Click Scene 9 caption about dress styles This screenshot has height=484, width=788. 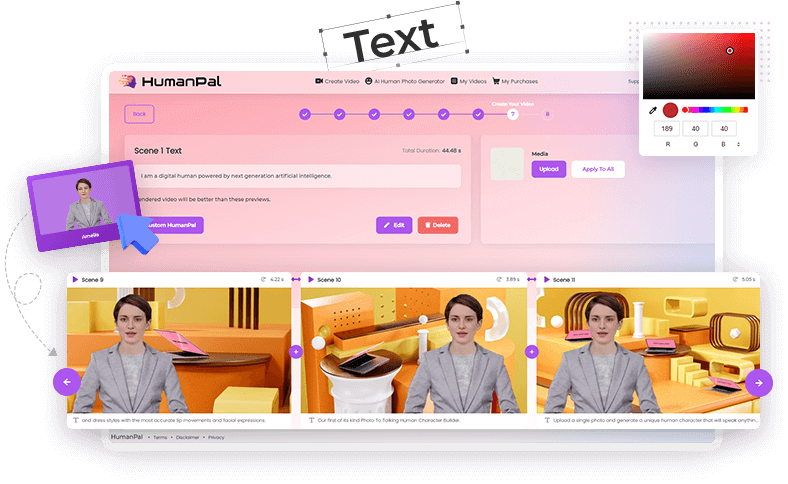[x=173, y=420]
